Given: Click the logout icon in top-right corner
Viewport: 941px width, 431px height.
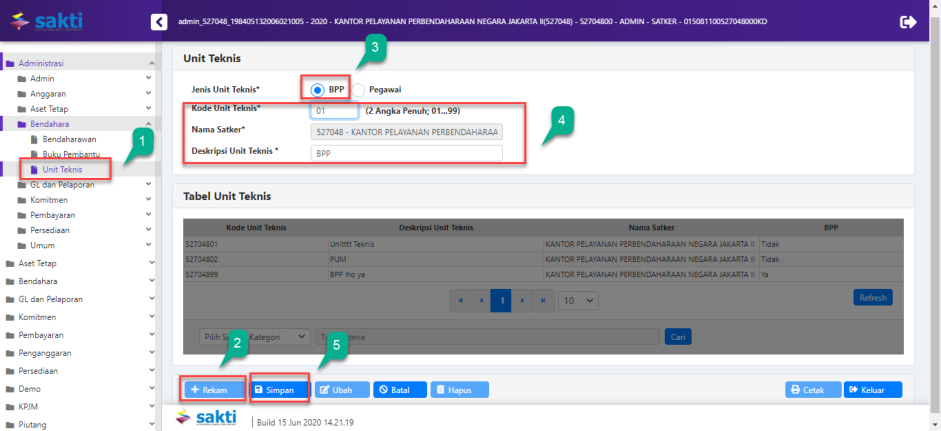Looking at the screenshot, I should [908, 21].
